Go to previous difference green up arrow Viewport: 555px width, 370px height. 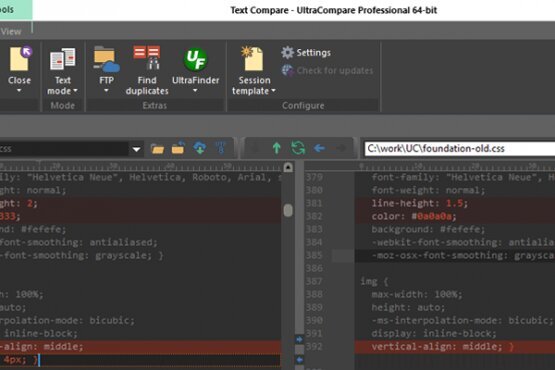click(277, 148)
